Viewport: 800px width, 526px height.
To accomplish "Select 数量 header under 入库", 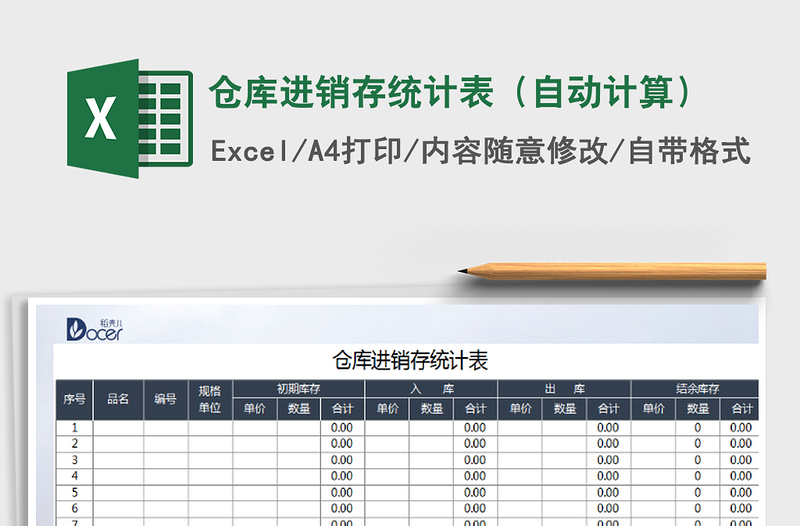I will click(431, 409).
